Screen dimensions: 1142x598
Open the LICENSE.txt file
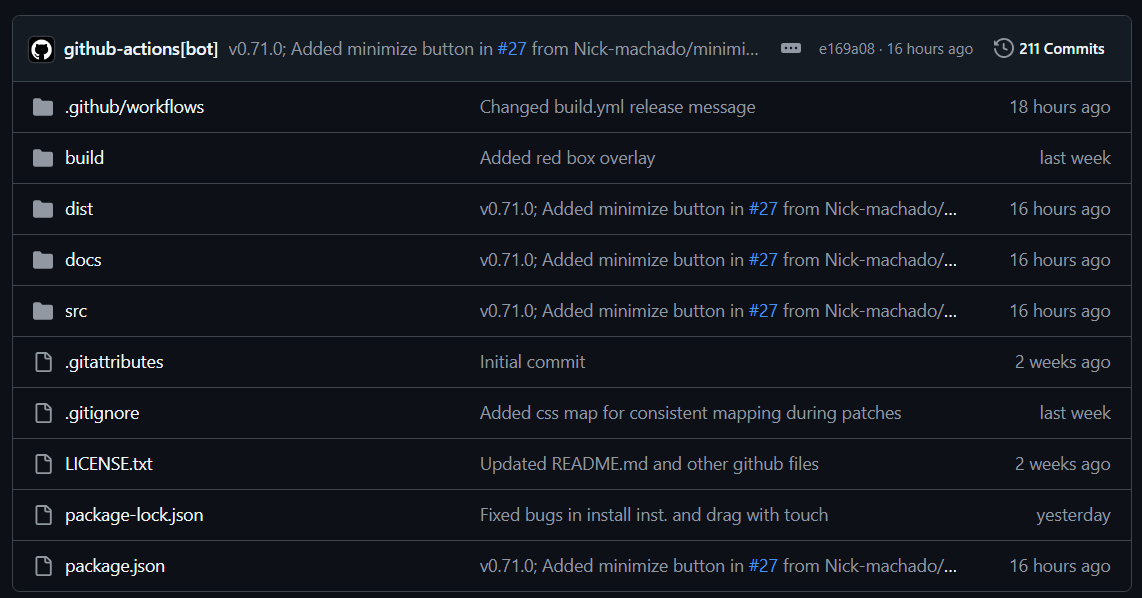tap(109, 464)
